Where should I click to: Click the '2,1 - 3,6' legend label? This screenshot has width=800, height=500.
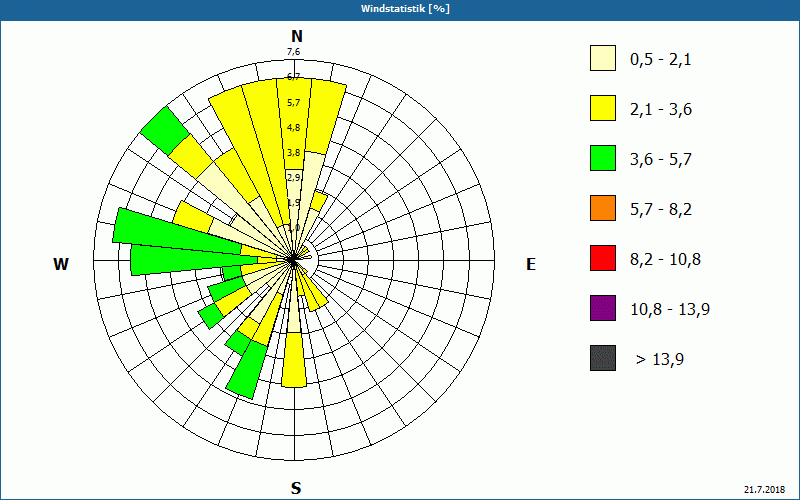(x=661, y=110)
